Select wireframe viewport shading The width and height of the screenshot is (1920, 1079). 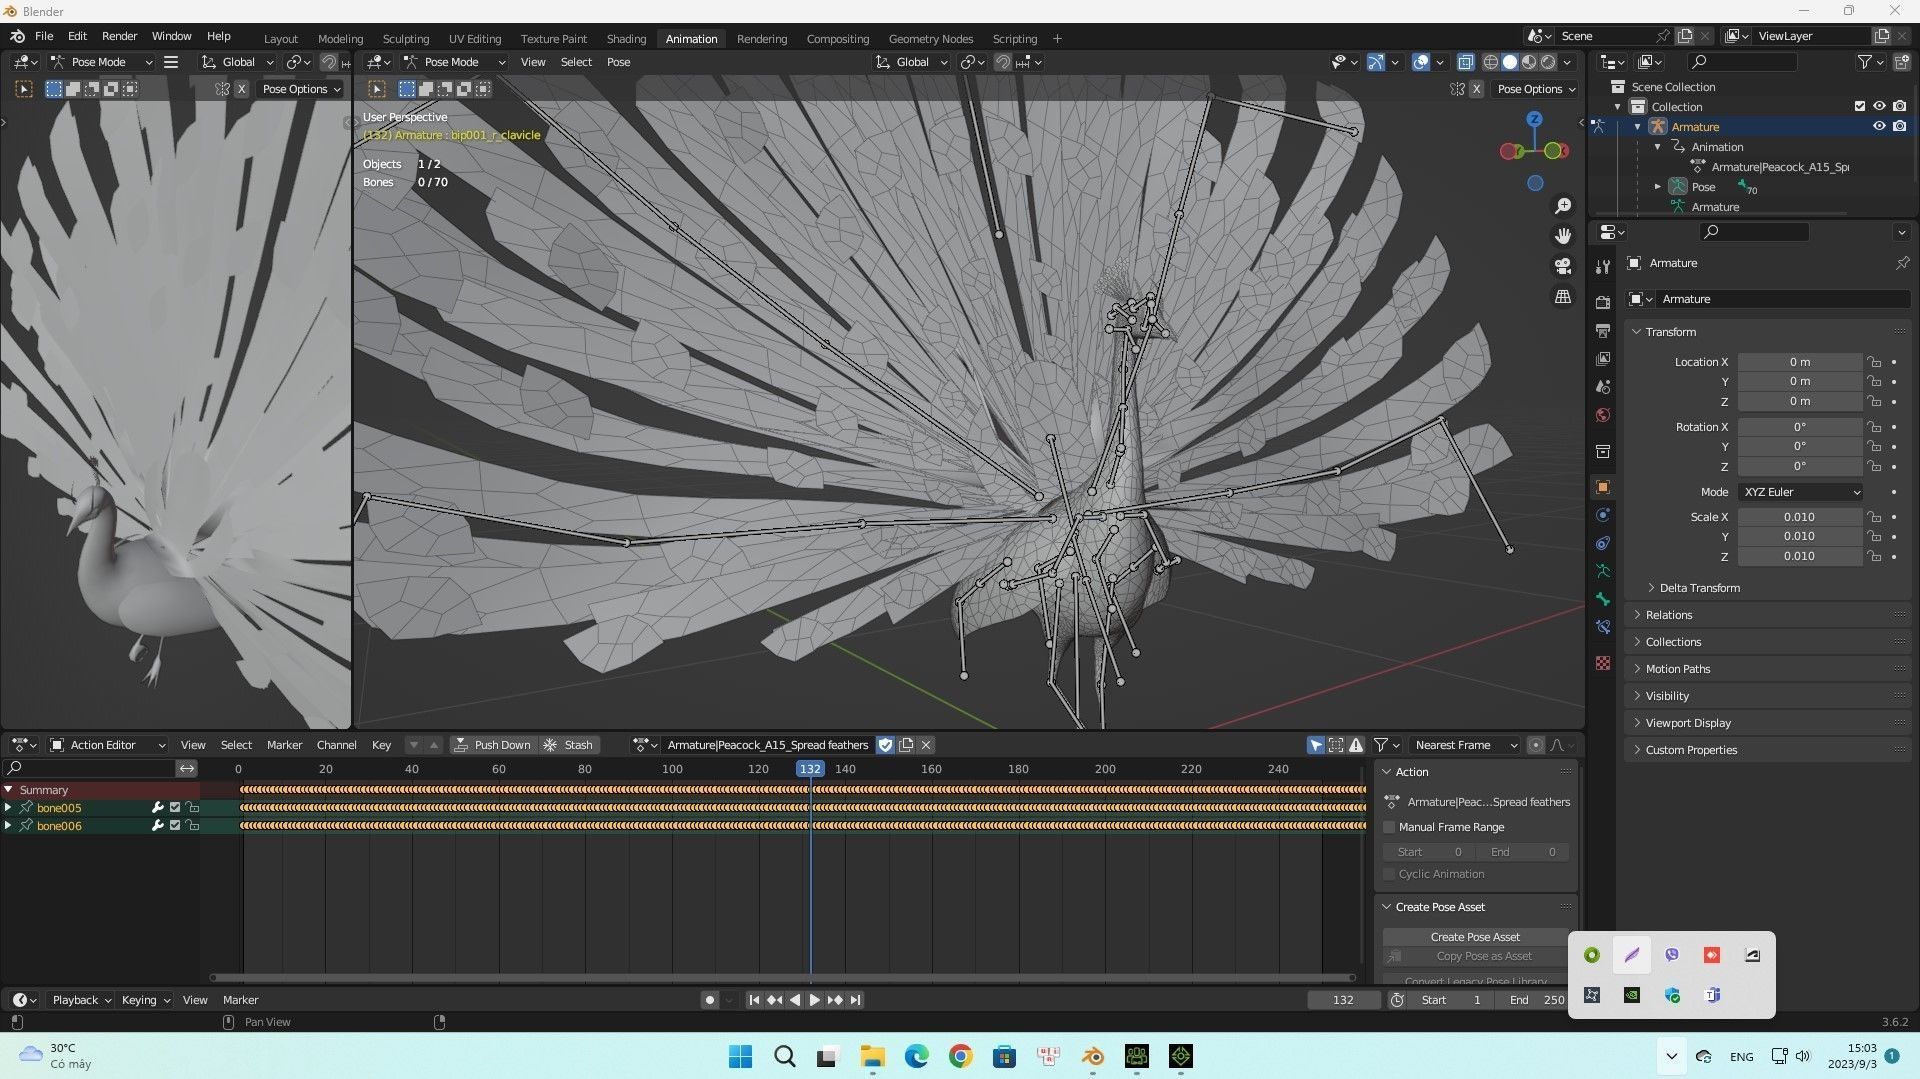[x=1490, y=62]
